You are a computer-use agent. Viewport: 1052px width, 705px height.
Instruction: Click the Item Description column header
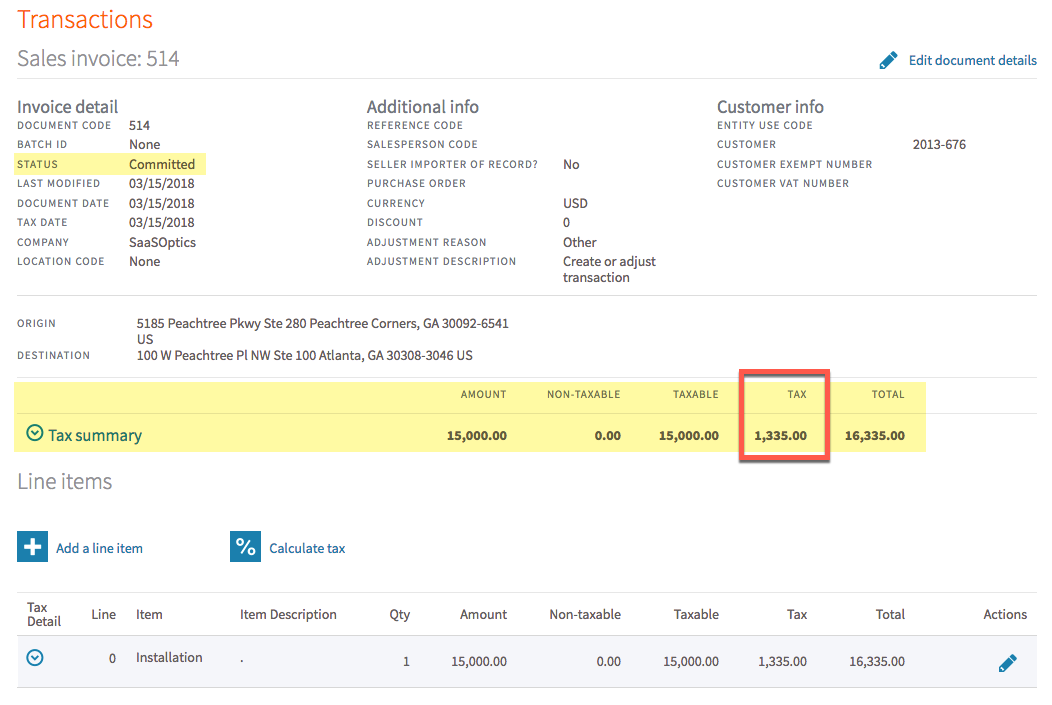click(x=288, y=614)
